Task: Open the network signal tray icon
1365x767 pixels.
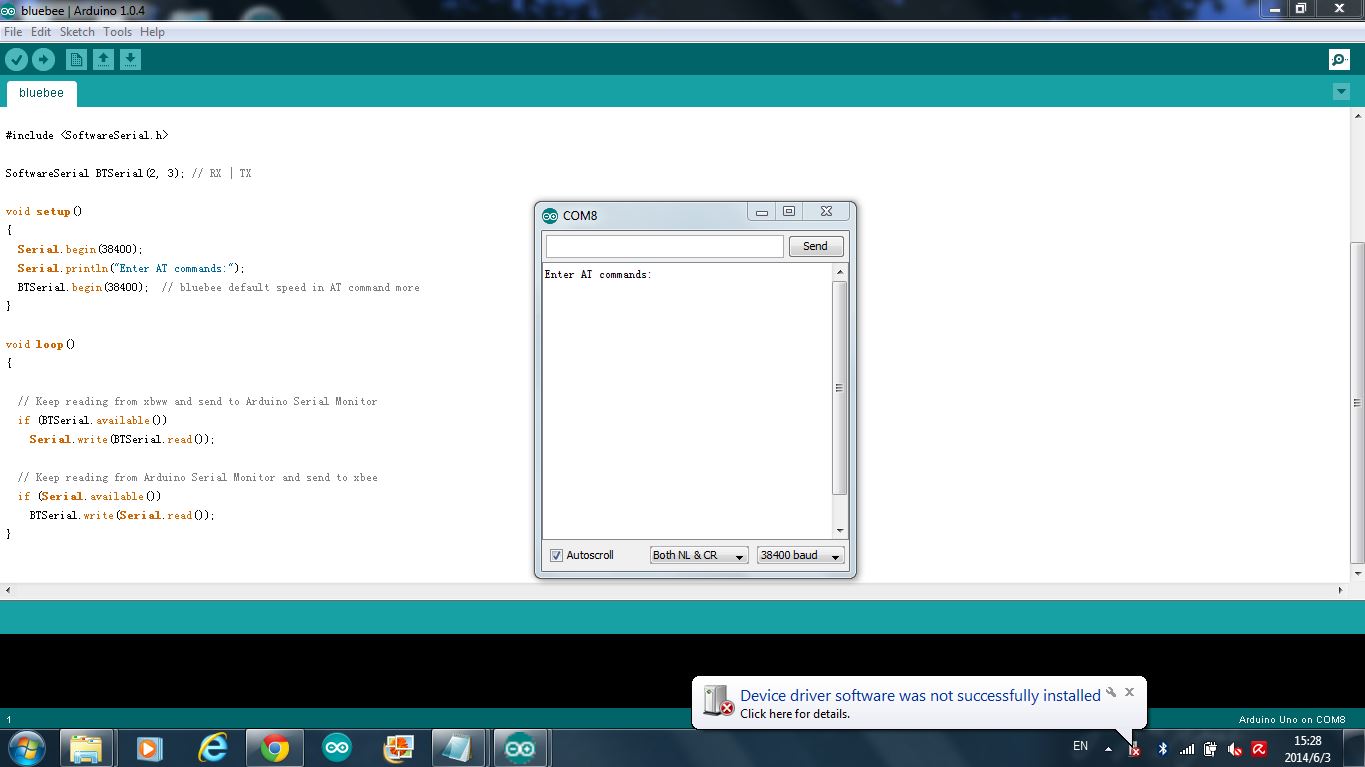Action: tap(1187, 749)
